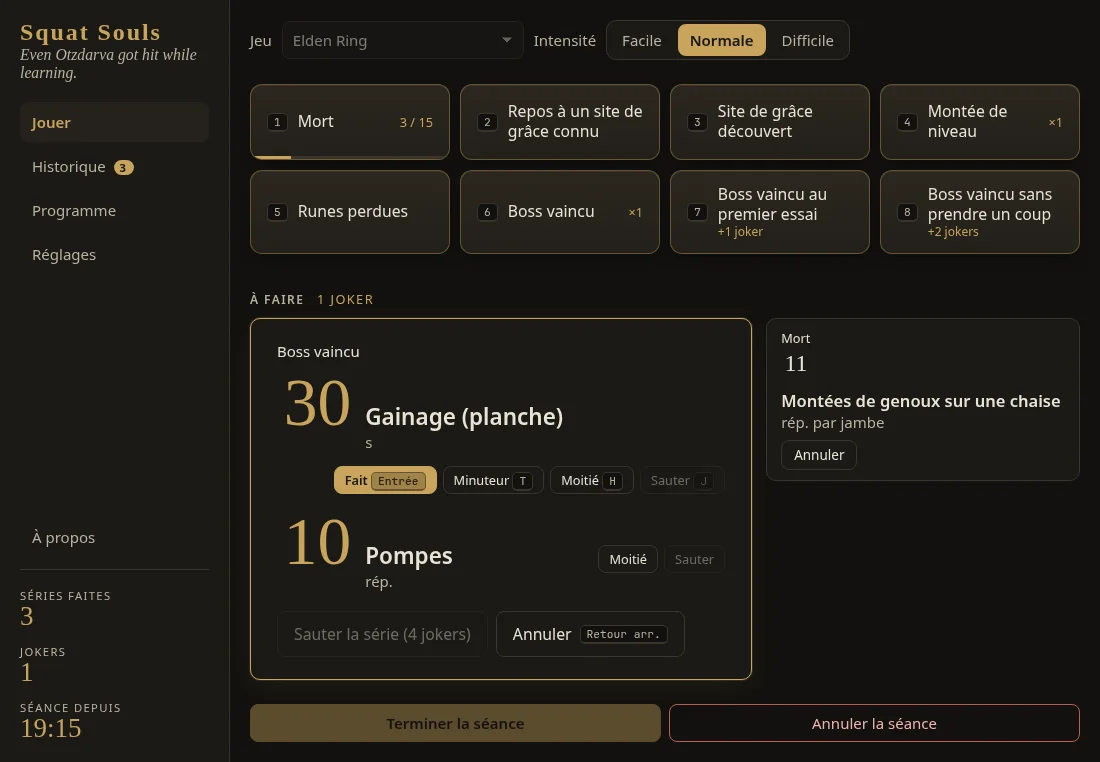
Task: Trigger the Mort event card
Action: click(350, 122)
